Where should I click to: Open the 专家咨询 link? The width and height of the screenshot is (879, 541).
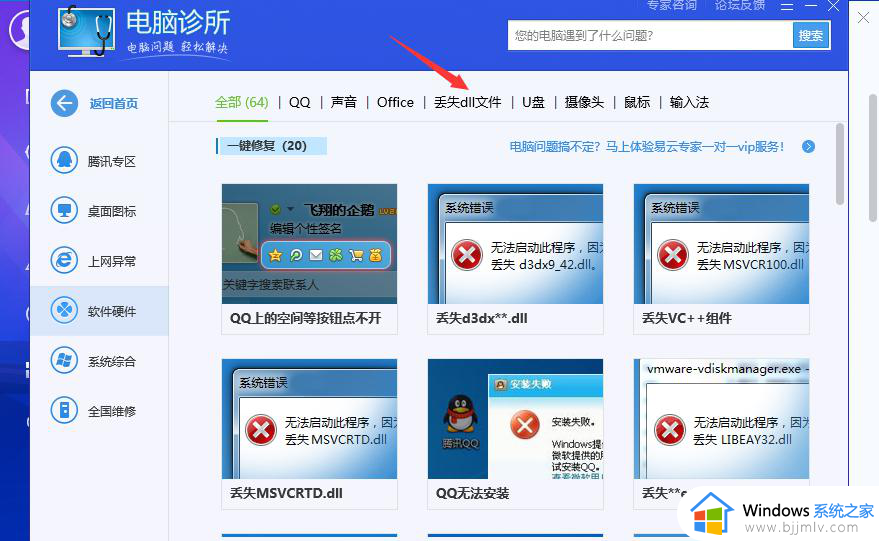pyautogui.click(x=672, y=5)
